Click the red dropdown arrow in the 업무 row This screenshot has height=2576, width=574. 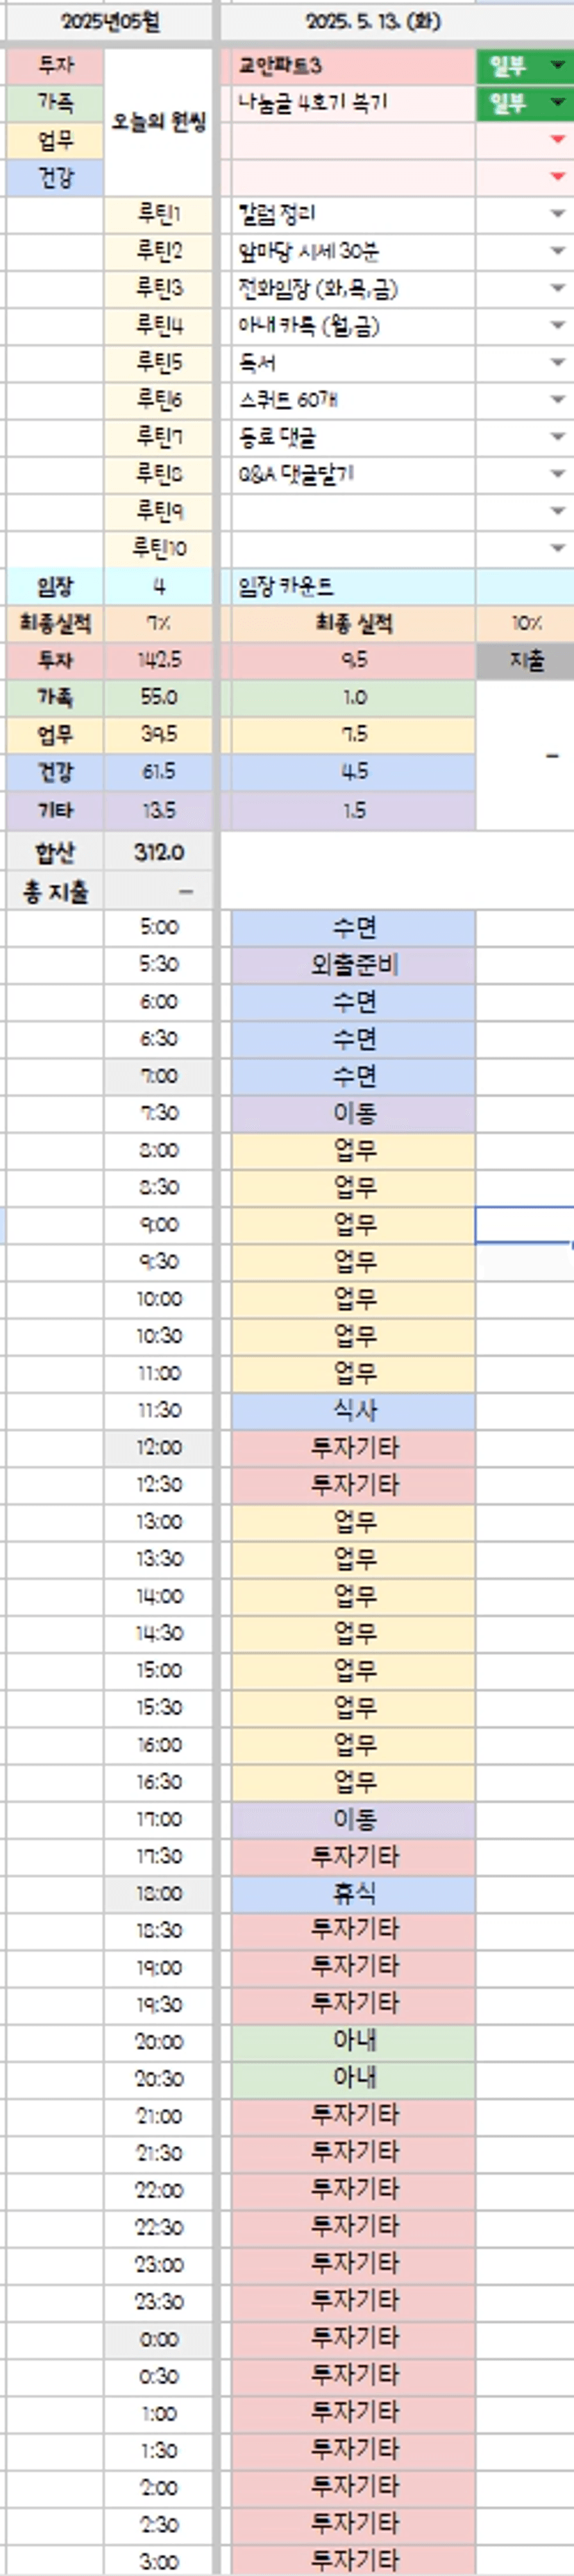[x=558, y=140]
